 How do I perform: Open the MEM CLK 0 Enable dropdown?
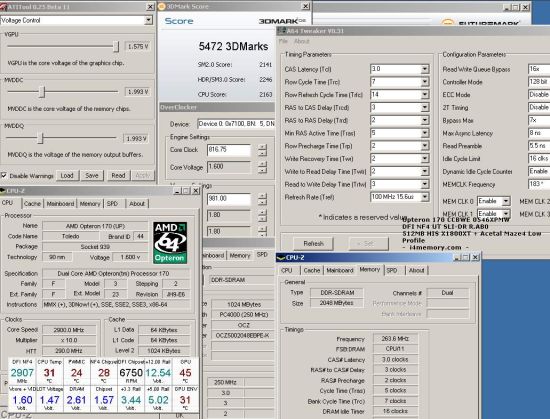click(506, 201)
